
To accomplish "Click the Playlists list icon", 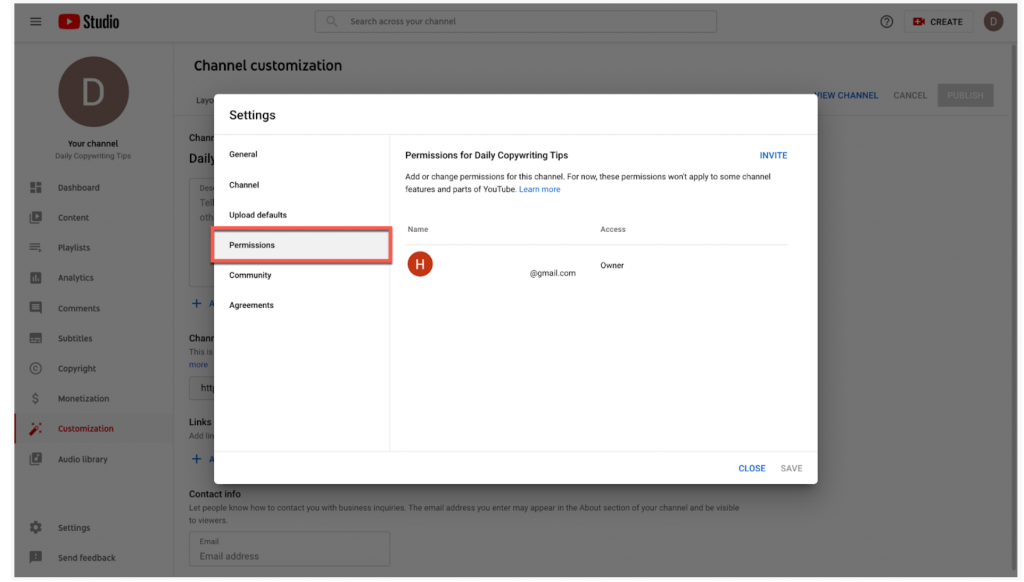I will (x=35, y=248).
